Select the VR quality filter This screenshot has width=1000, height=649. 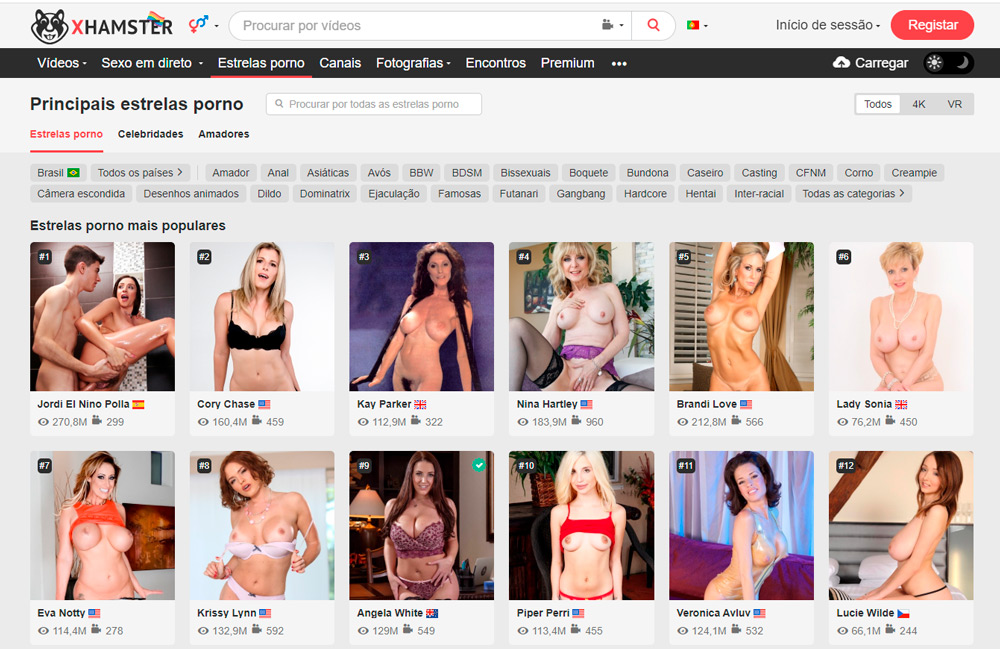[x=954, y=104]
